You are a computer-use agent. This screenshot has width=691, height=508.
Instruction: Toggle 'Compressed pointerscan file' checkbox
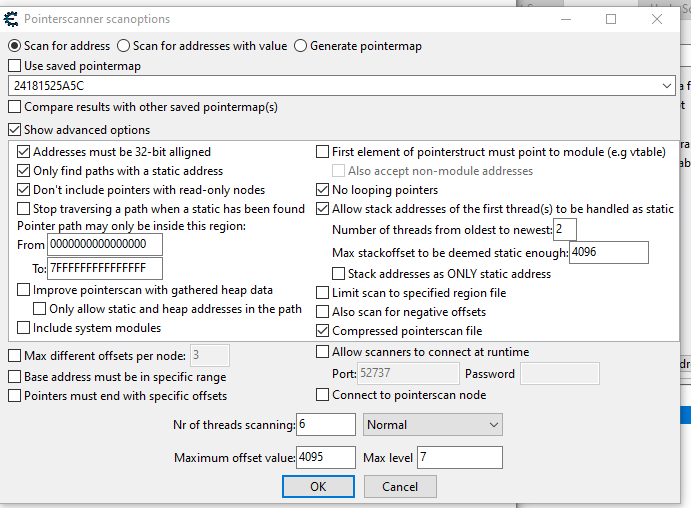(x=323, y=331)
